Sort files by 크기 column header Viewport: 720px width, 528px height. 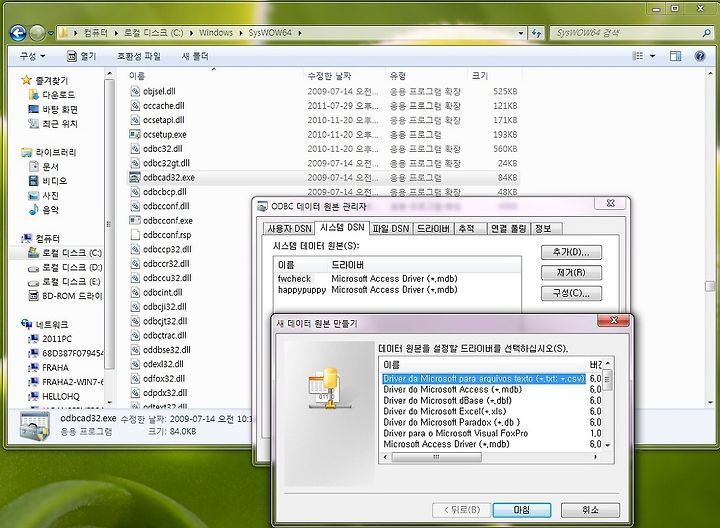(x=480, y=76)
